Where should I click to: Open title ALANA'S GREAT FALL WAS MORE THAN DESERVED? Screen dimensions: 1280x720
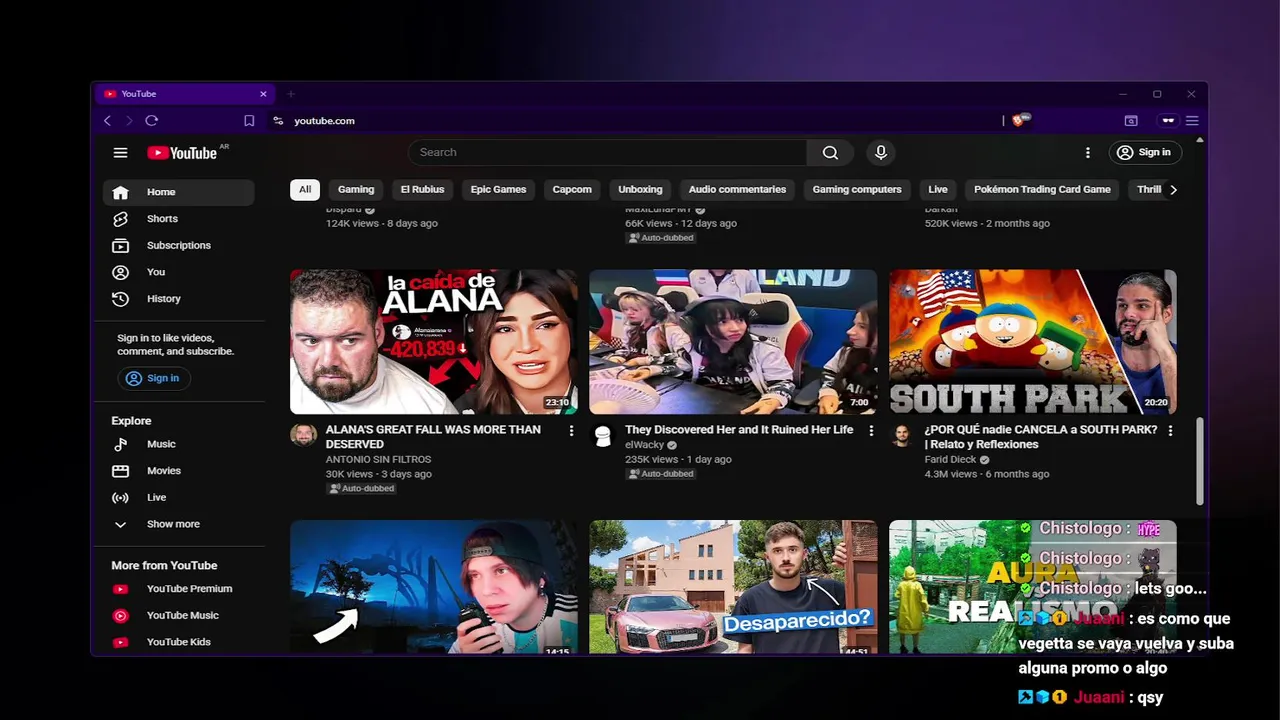tap(433, 437)
